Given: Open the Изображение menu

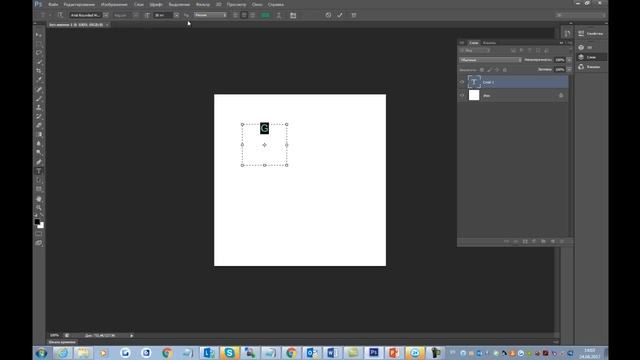Looking at the screenshot, I should coord(114,4).
